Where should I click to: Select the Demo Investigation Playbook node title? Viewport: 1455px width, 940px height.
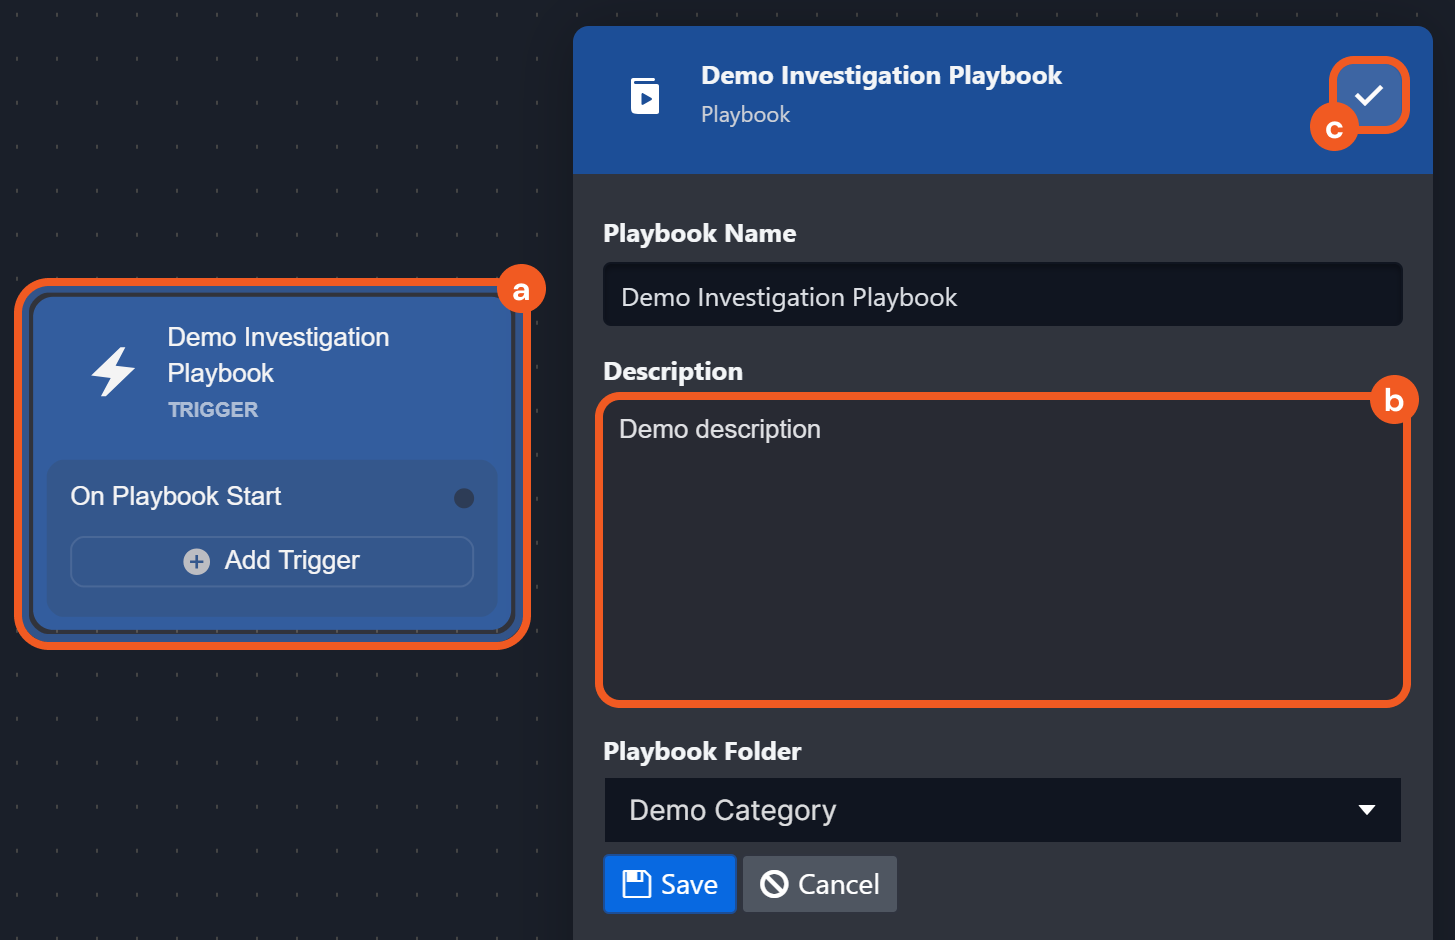278,355
